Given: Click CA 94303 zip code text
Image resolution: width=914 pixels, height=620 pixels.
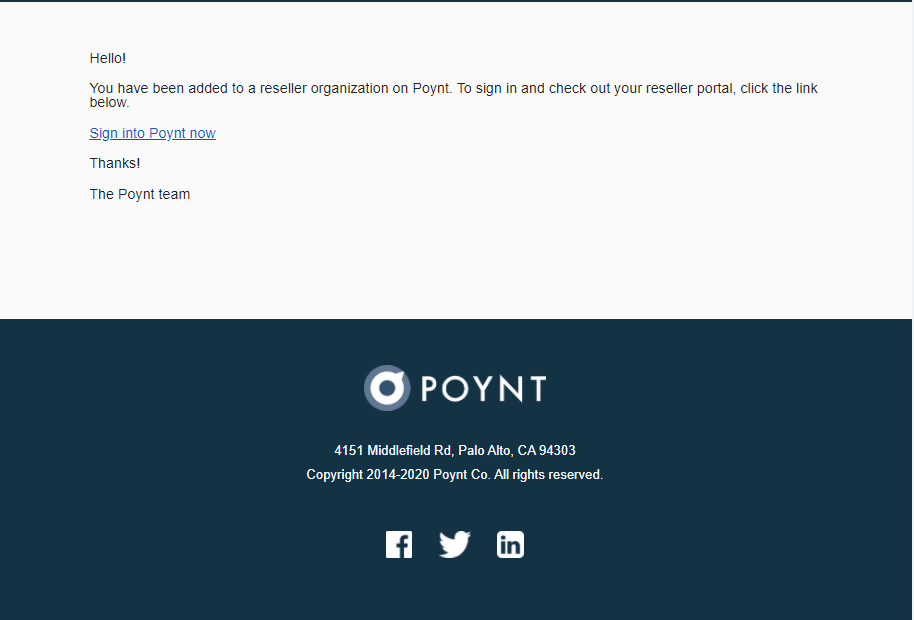Looking at the screenshot, I should coord(547,450).
